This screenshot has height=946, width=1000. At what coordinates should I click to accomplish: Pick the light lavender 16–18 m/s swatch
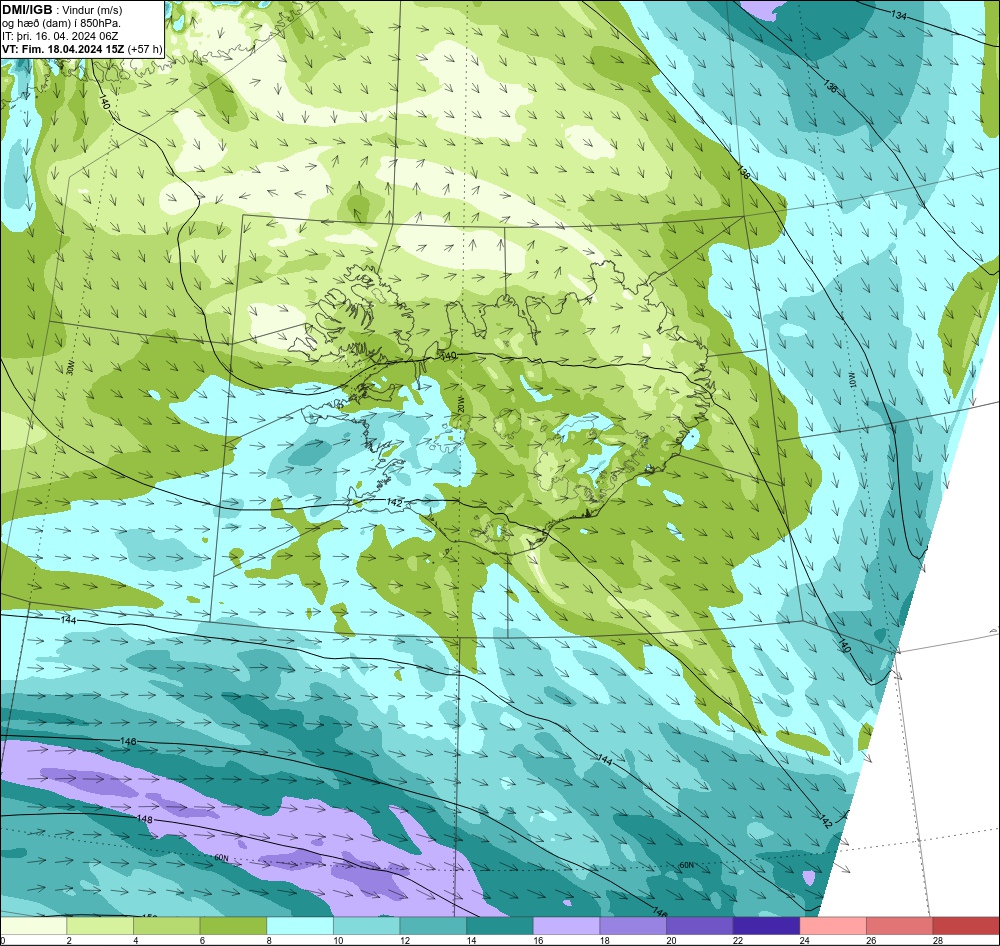pos(566,926)
